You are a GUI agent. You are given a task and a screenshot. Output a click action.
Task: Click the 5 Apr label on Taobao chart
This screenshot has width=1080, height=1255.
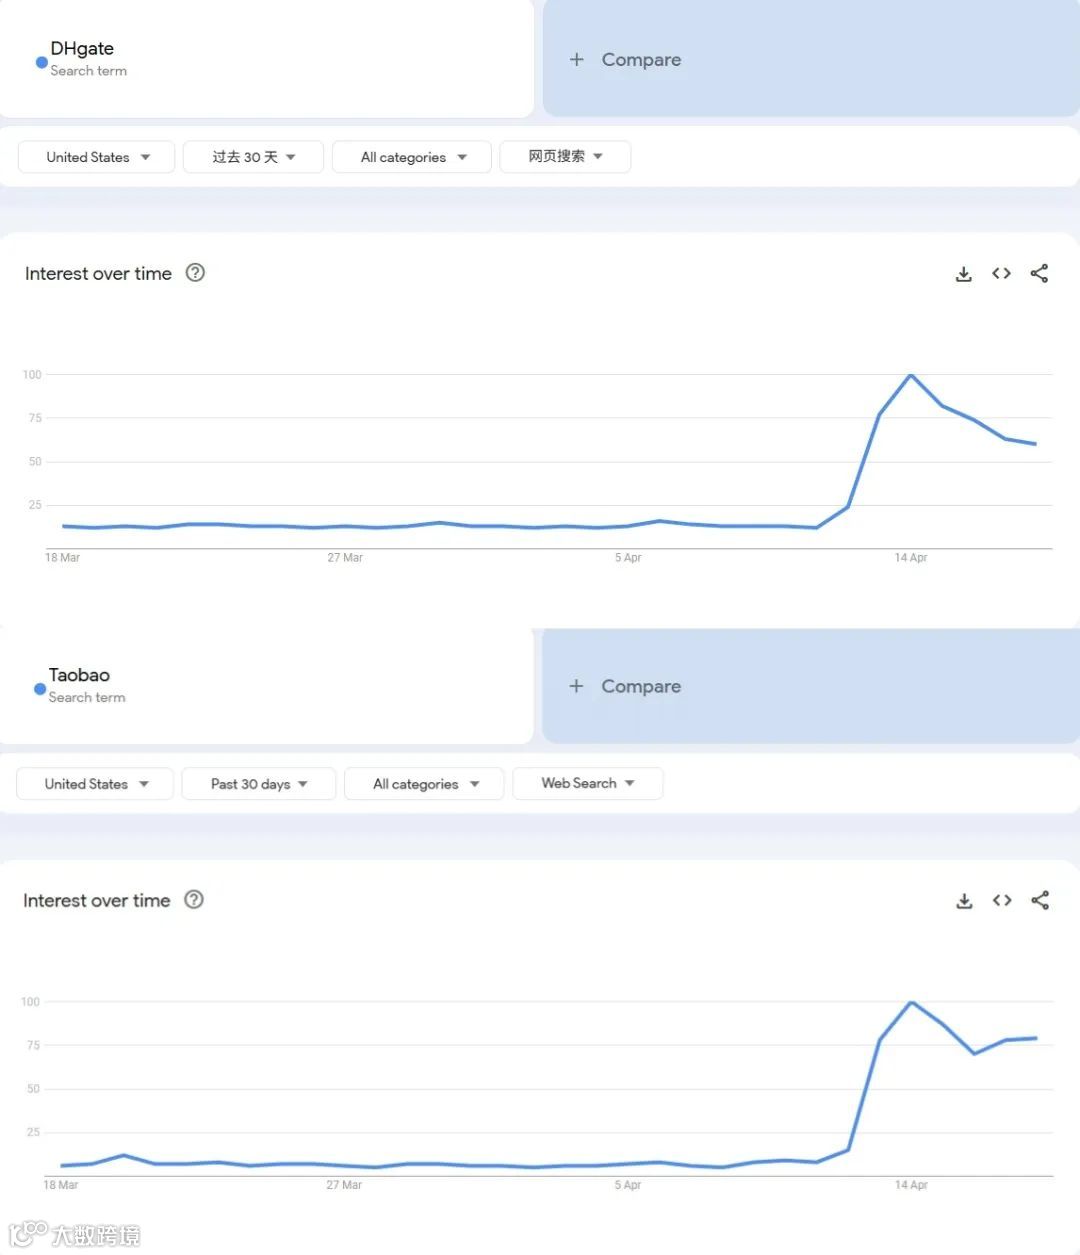[x=628, y=1185]
